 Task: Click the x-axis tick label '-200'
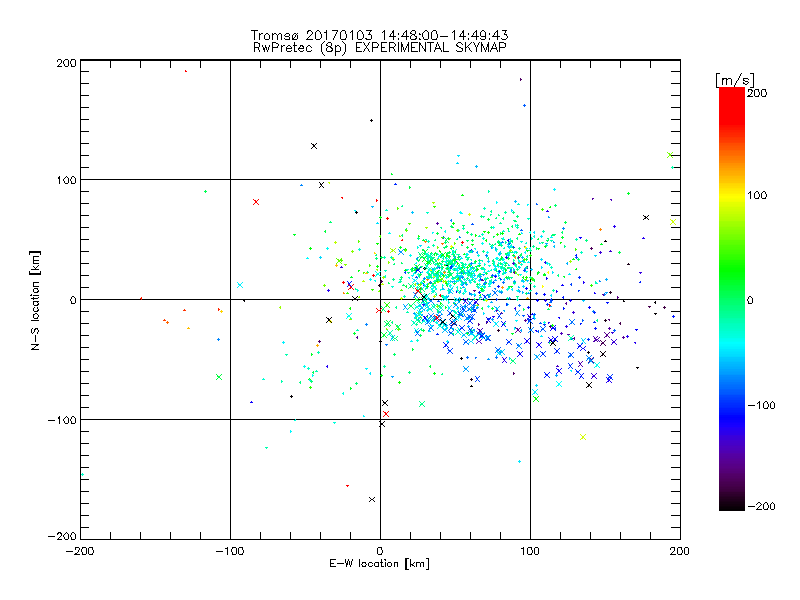coord(80,551)
